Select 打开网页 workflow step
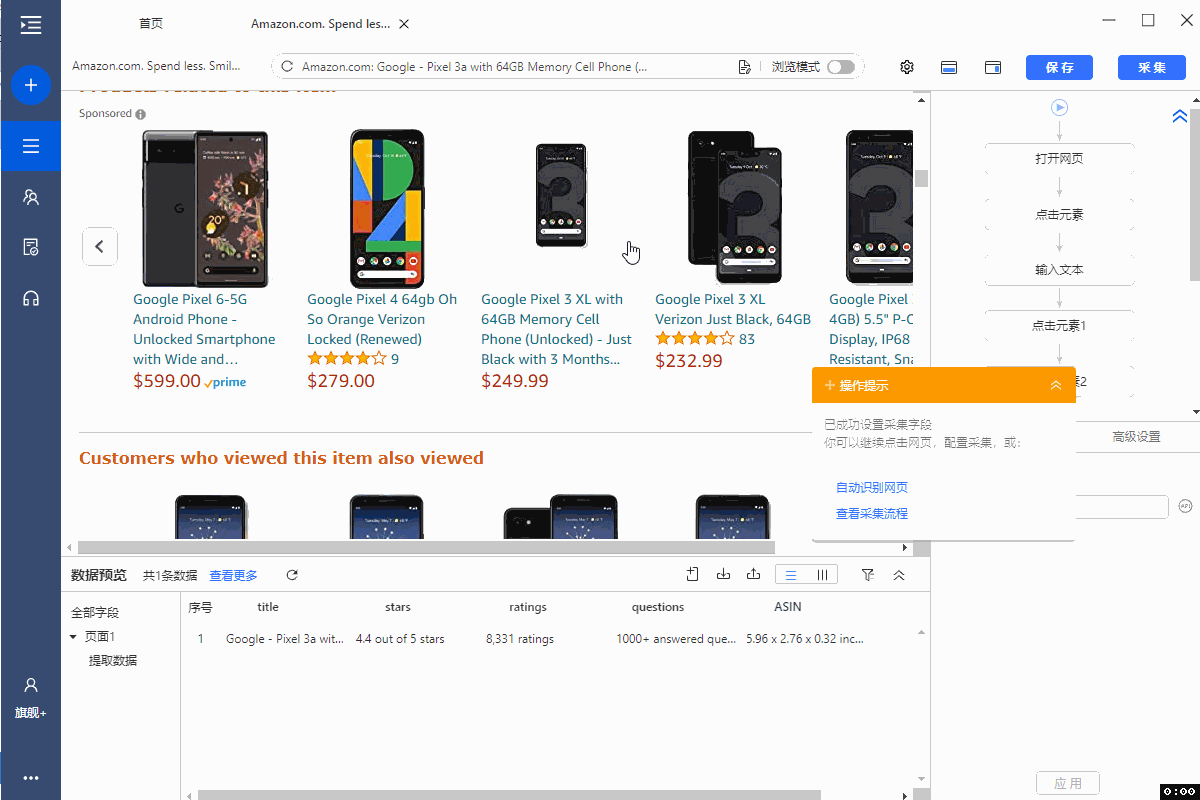Image resolution: width=1200 pixels, height=800 pixels. tap(1060, 159)
